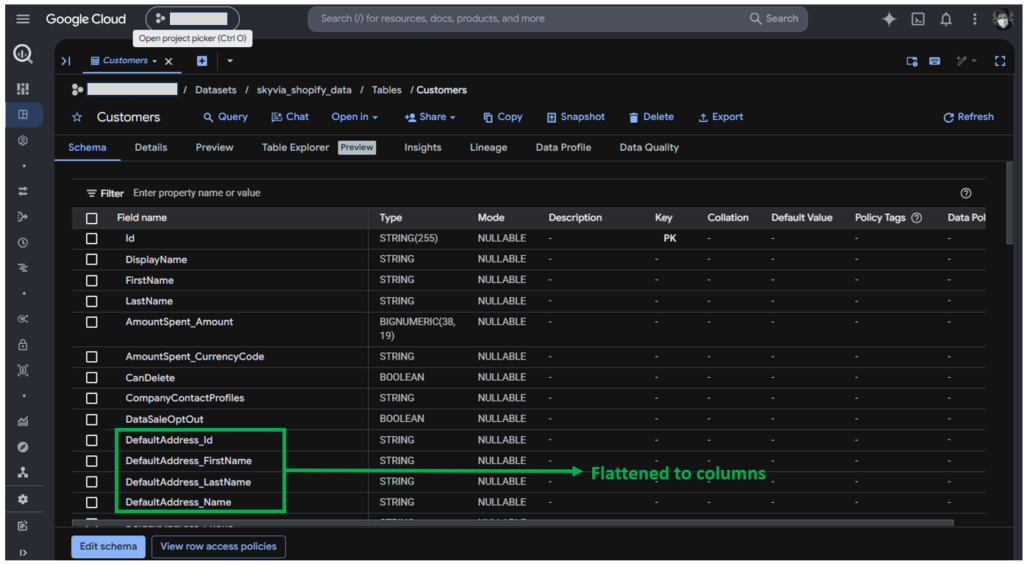Open the Data Quality tab
The width and height of the screenshot is (1024, 564).
649,148
